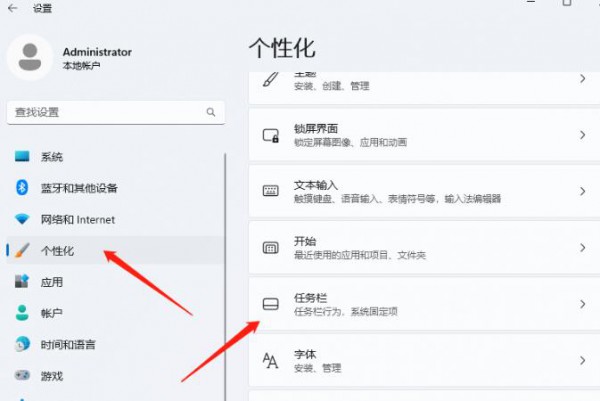Click the search magnifier icon
The height and width of the screenshot is (401, 600).
click(x=210, y=113)
